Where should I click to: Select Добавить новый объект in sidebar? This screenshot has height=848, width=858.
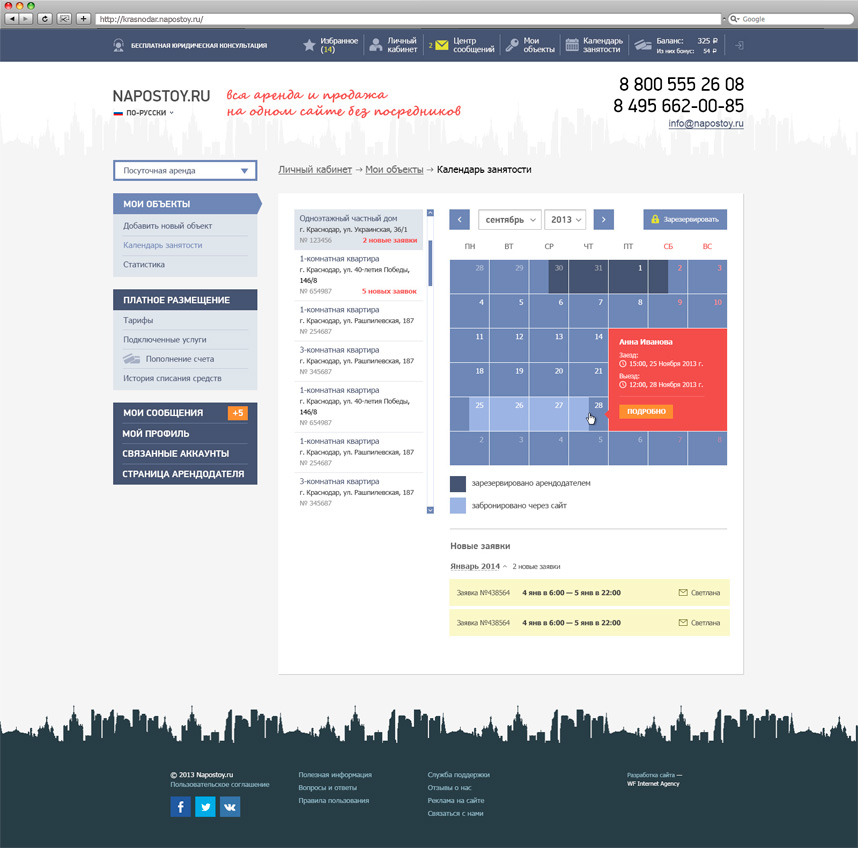tap(167, 225)
